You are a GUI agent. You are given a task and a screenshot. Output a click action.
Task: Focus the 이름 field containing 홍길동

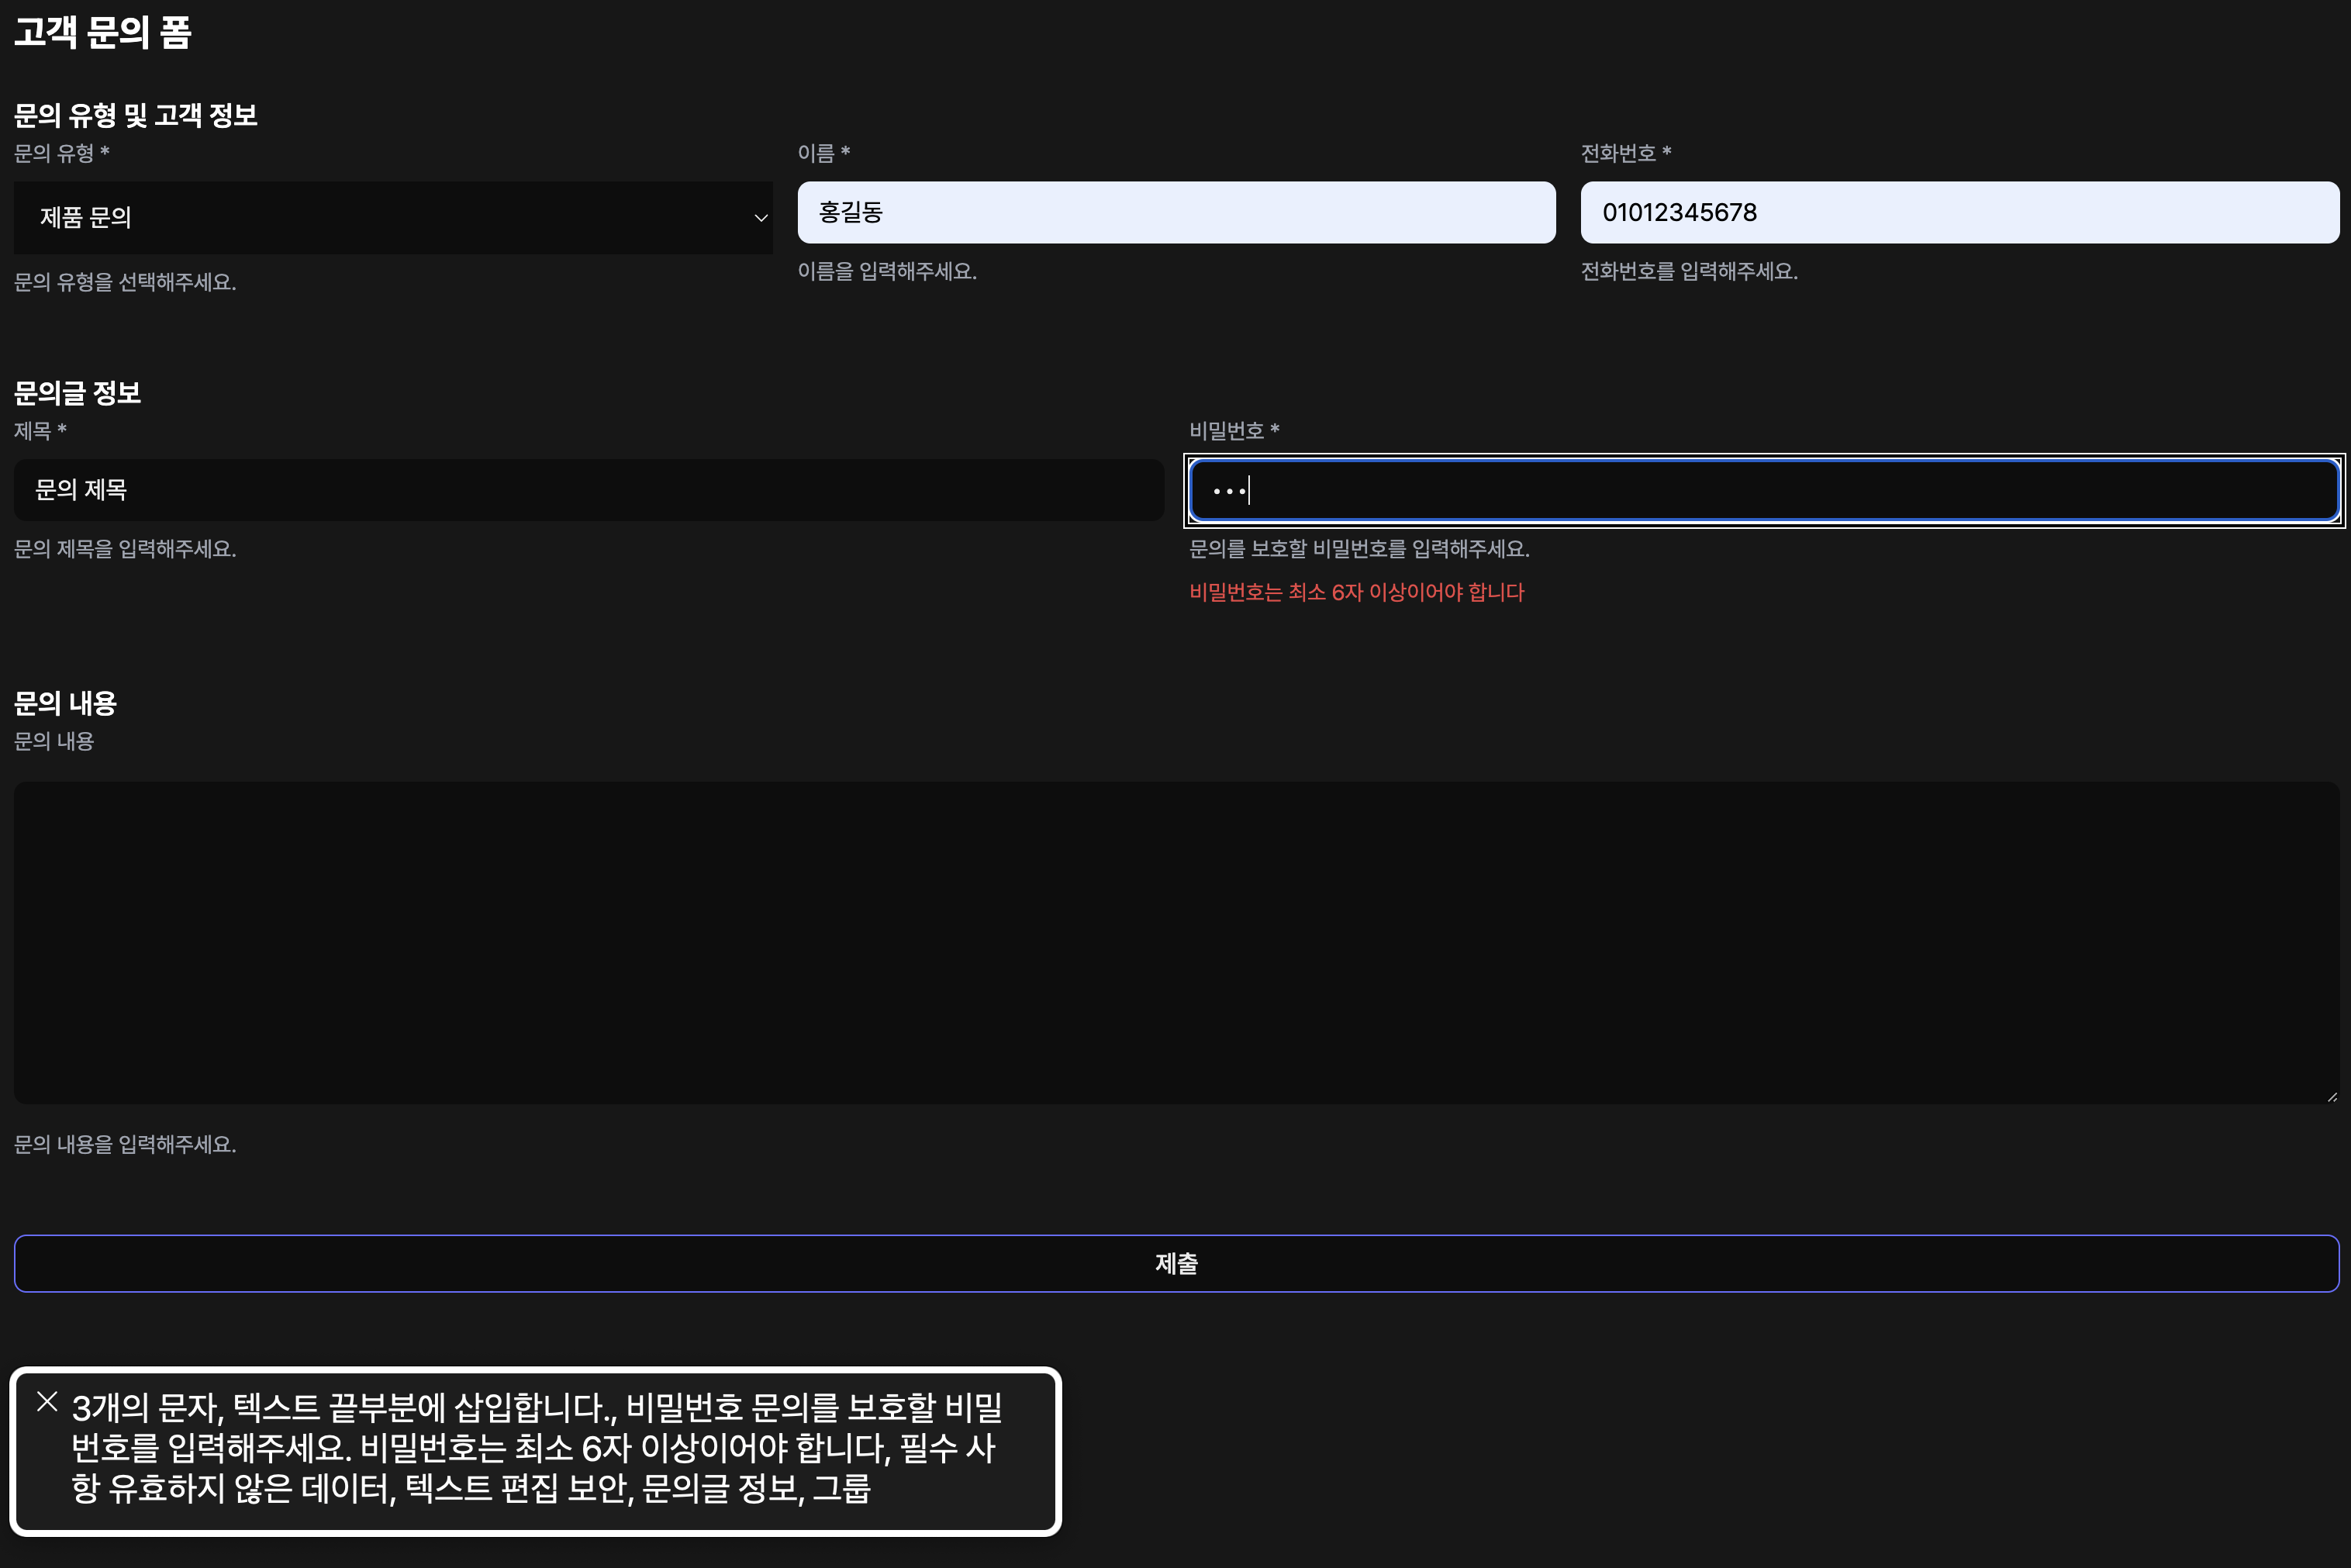coord(1175,212)
